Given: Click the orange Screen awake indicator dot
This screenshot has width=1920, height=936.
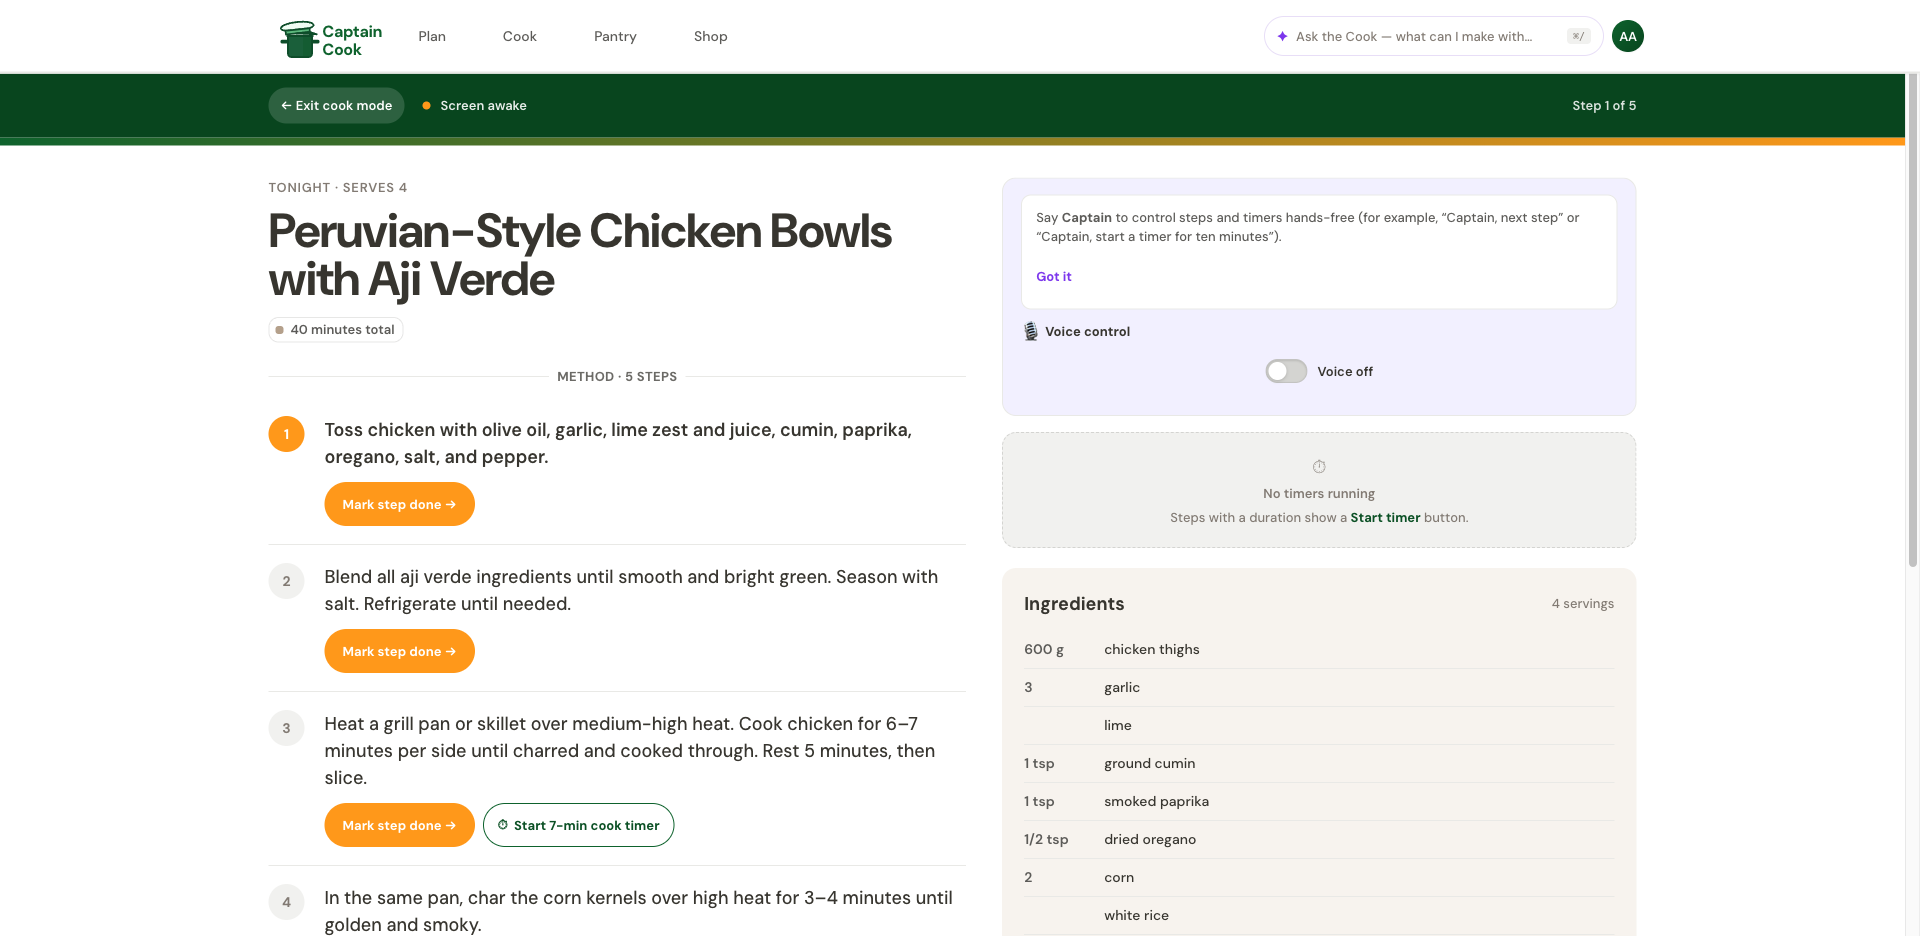Looking at the screenshot, I should click(426, 105).
